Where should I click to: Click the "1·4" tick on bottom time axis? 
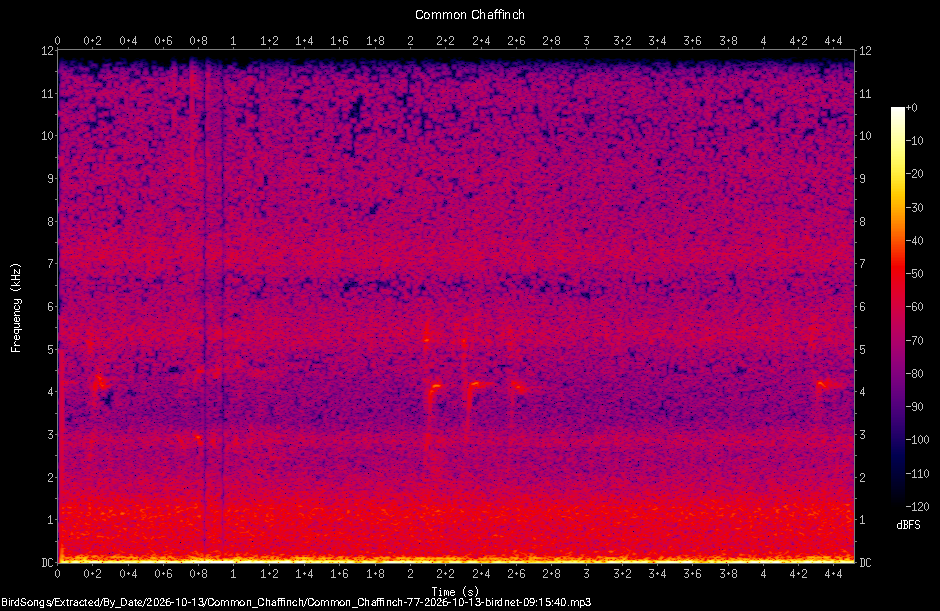pyautogui.click(x=304, y=574)
